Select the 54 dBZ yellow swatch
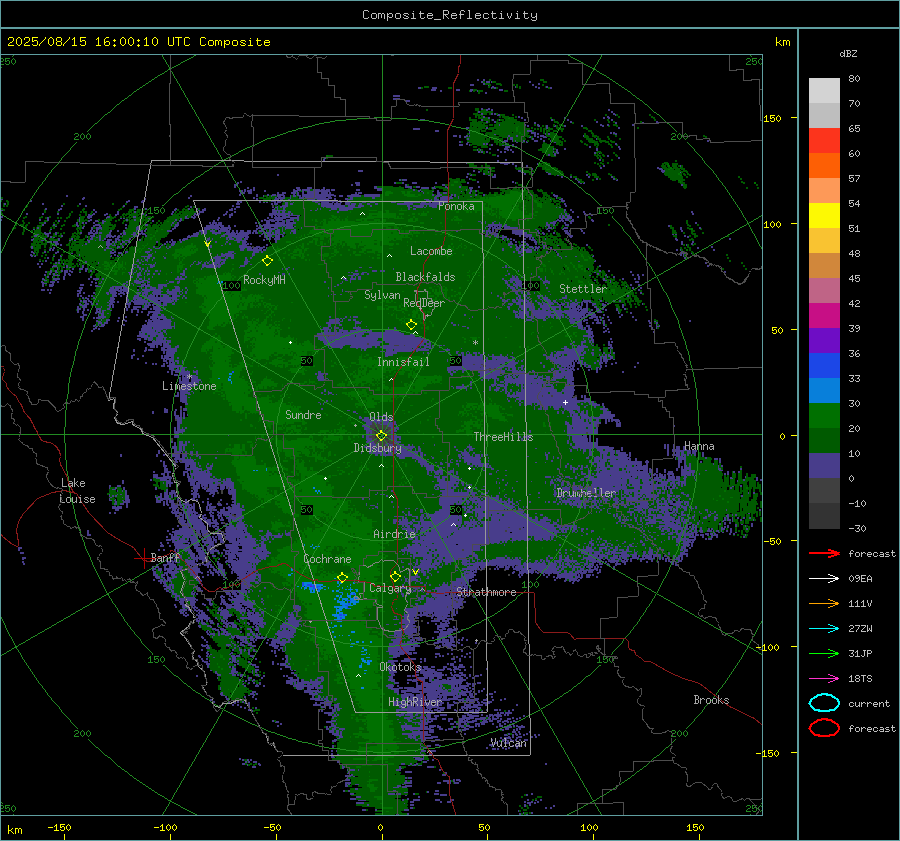This screenshot has width=900, height=841. point(824,215)
